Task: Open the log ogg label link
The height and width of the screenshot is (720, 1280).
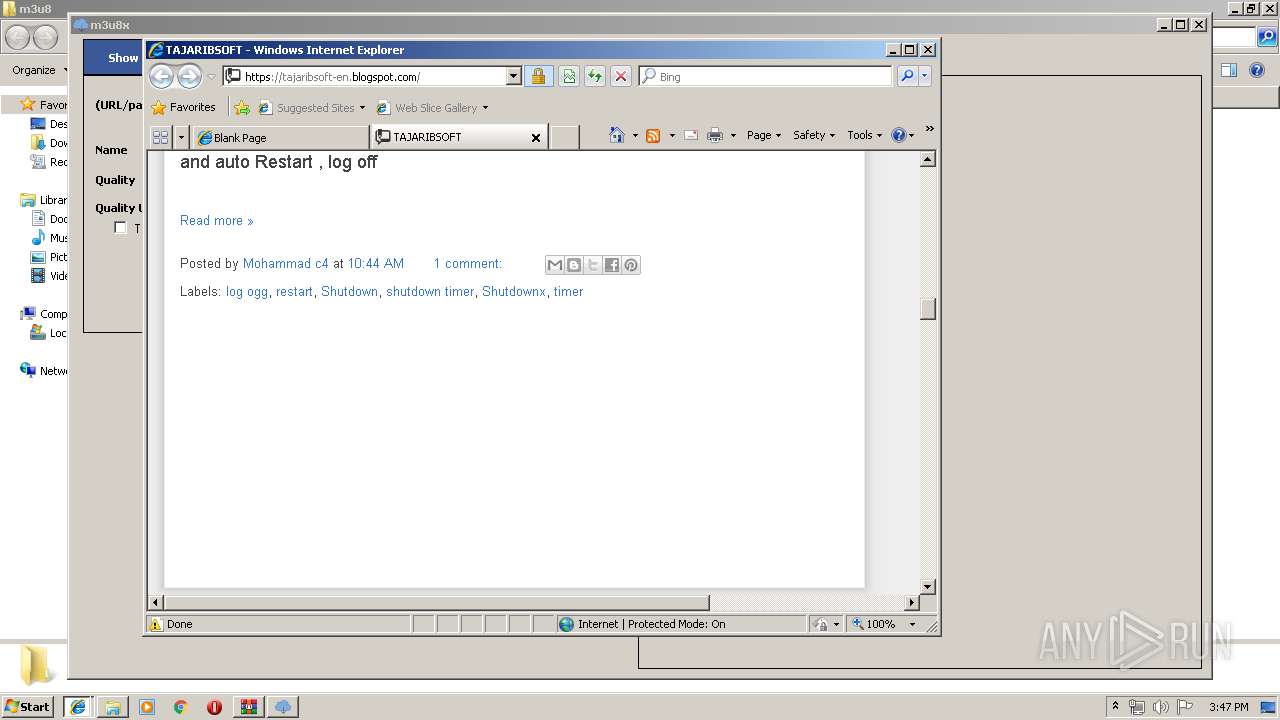Action: point(247,292)
